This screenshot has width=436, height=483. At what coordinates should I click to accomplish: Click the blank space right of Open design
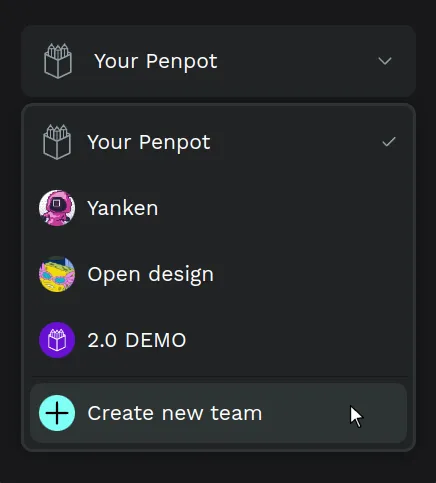(x=308, y=274)
